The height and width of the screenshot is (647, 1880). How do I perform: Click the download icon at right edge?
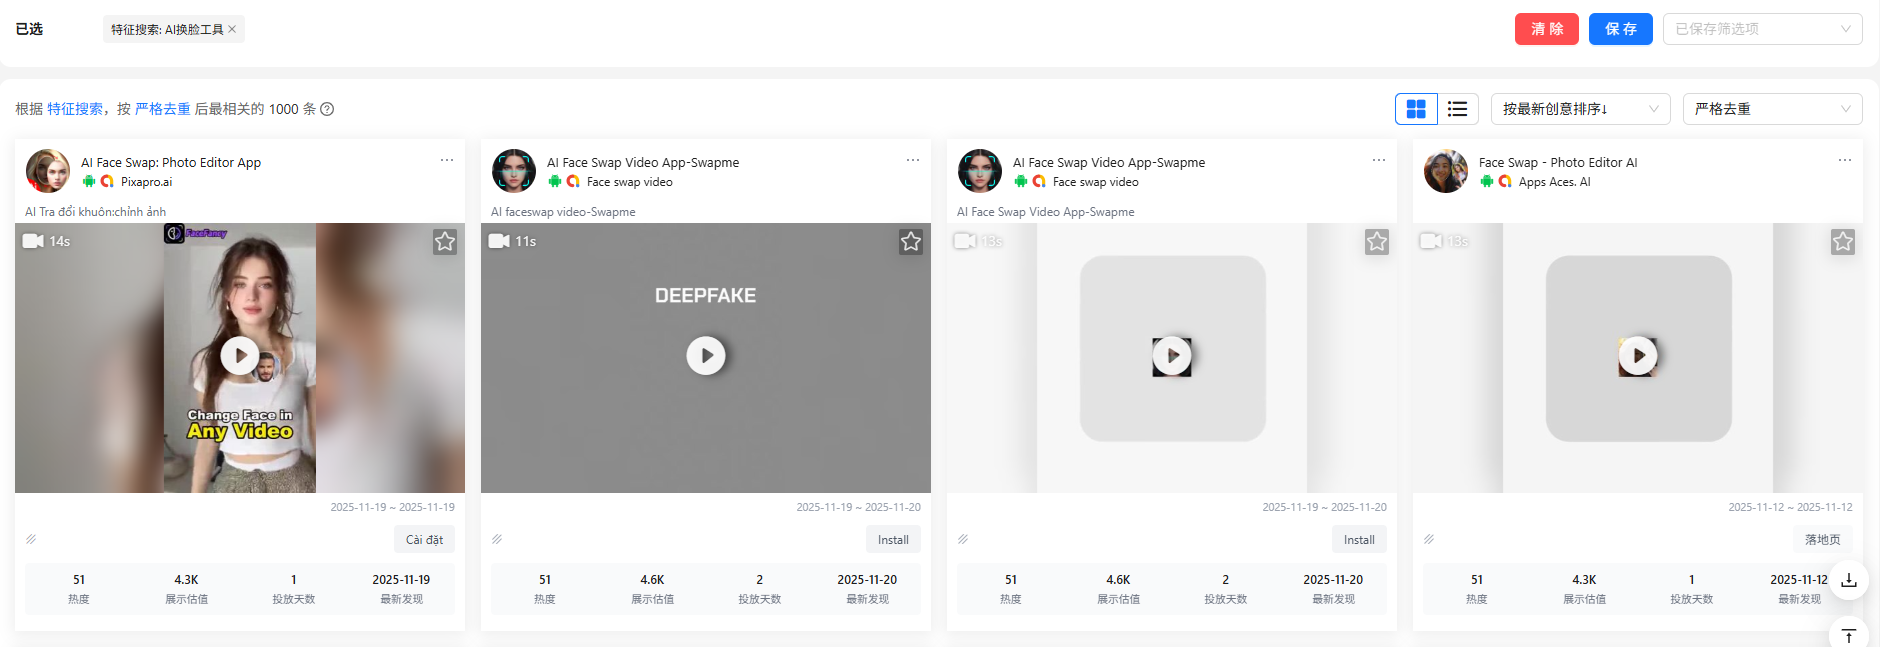[x=1849, y=580]
